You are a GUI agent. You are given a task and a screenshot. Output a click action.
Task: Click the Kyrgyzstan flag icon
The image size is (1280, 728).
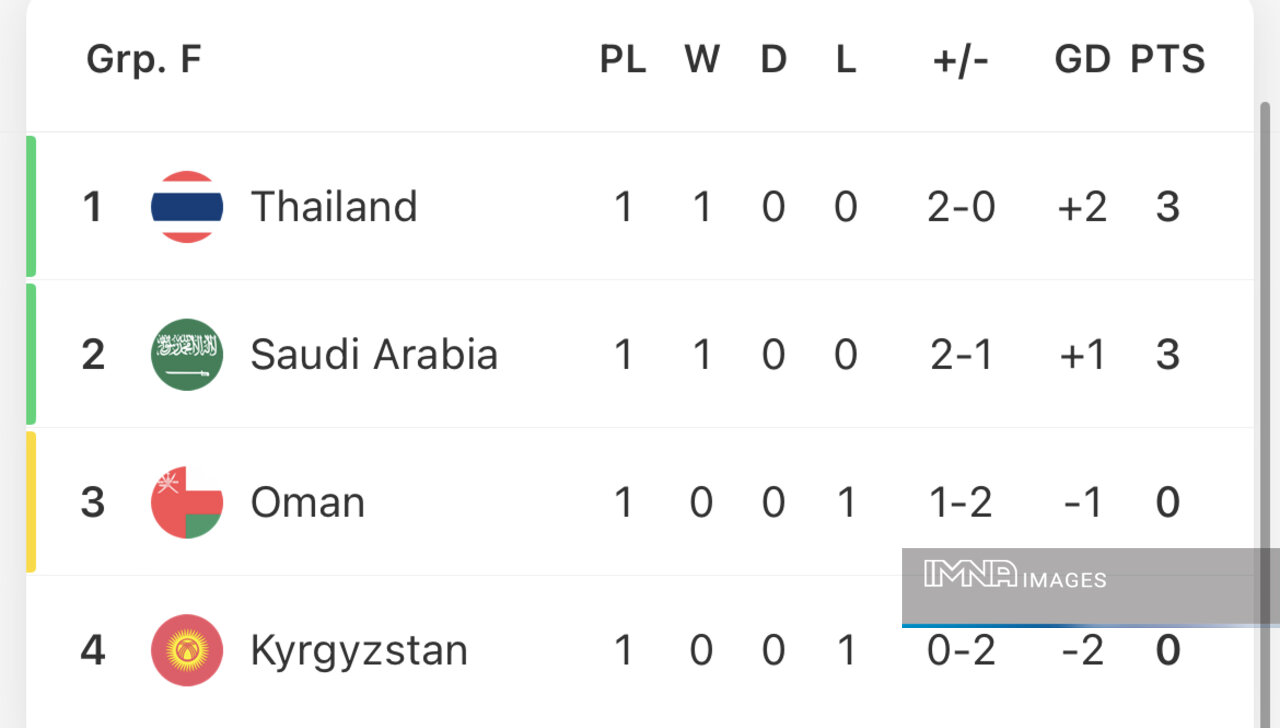coord(186,650)
